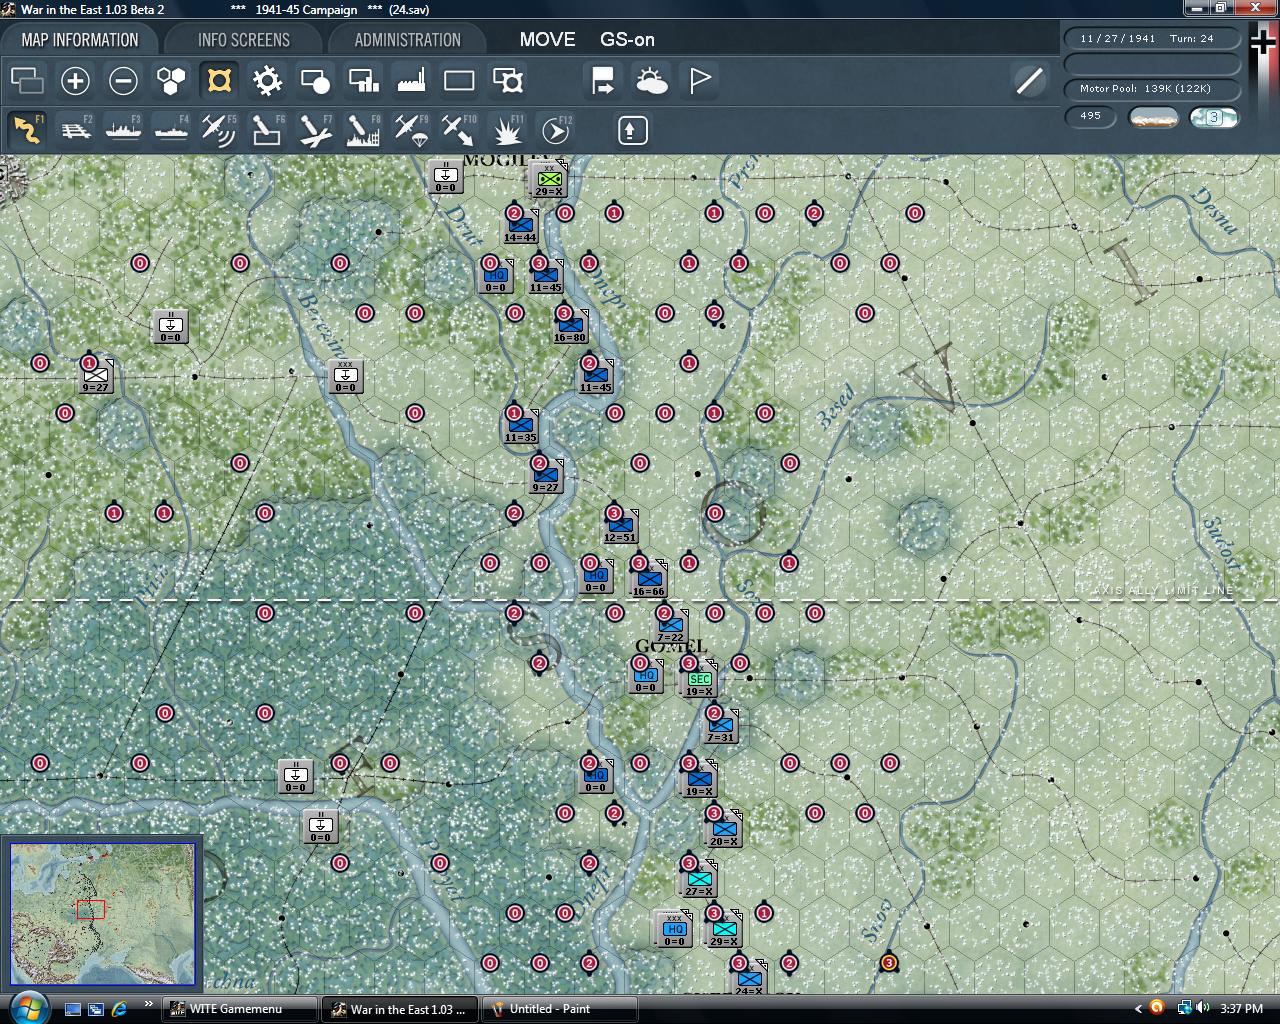
Task: Zoom in with the plus icon
Action: 75,80
